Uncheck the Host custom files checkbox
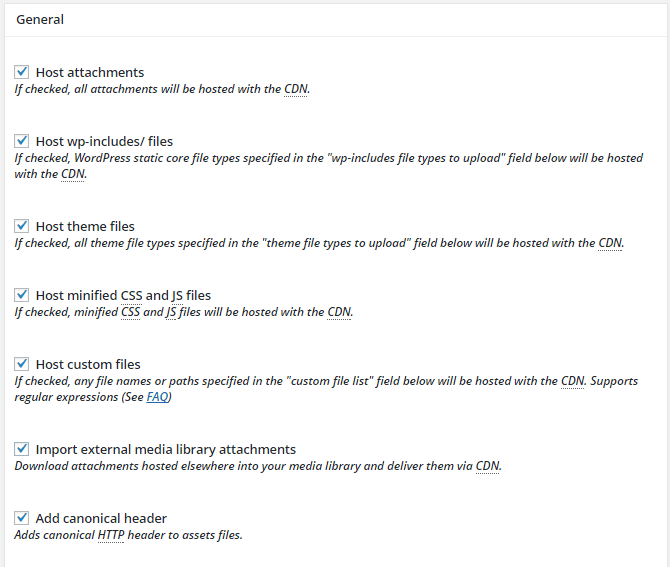This screenshot has width=670, height=567. coord(21,364)
